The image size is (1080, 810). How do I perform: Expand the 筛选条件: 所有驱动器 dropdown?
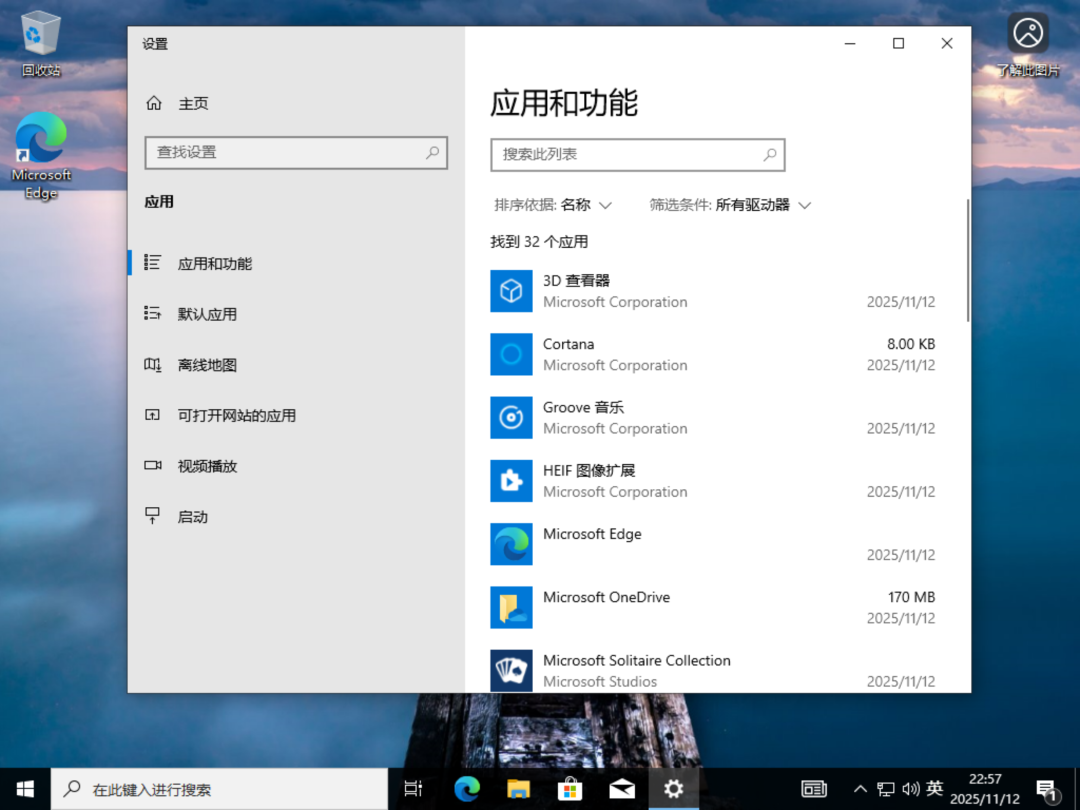(x=731, y=205)
